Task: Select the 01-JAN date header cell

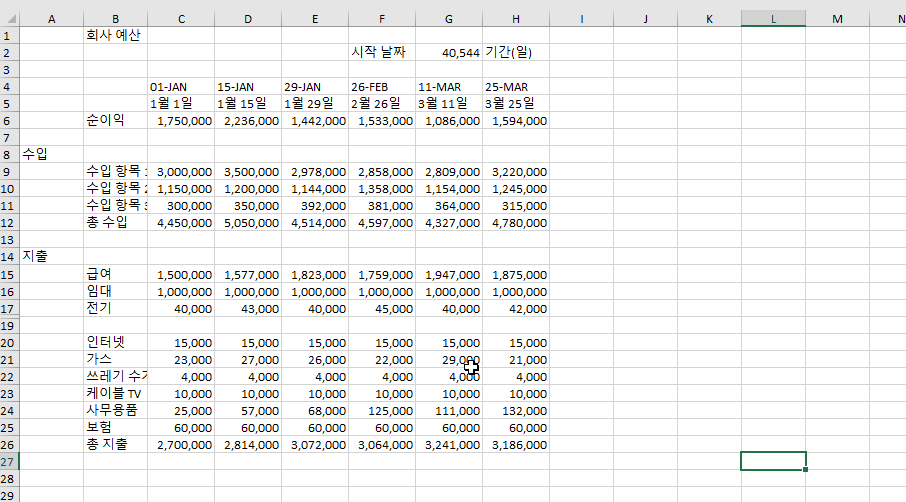Action: [x=181, y=87]
